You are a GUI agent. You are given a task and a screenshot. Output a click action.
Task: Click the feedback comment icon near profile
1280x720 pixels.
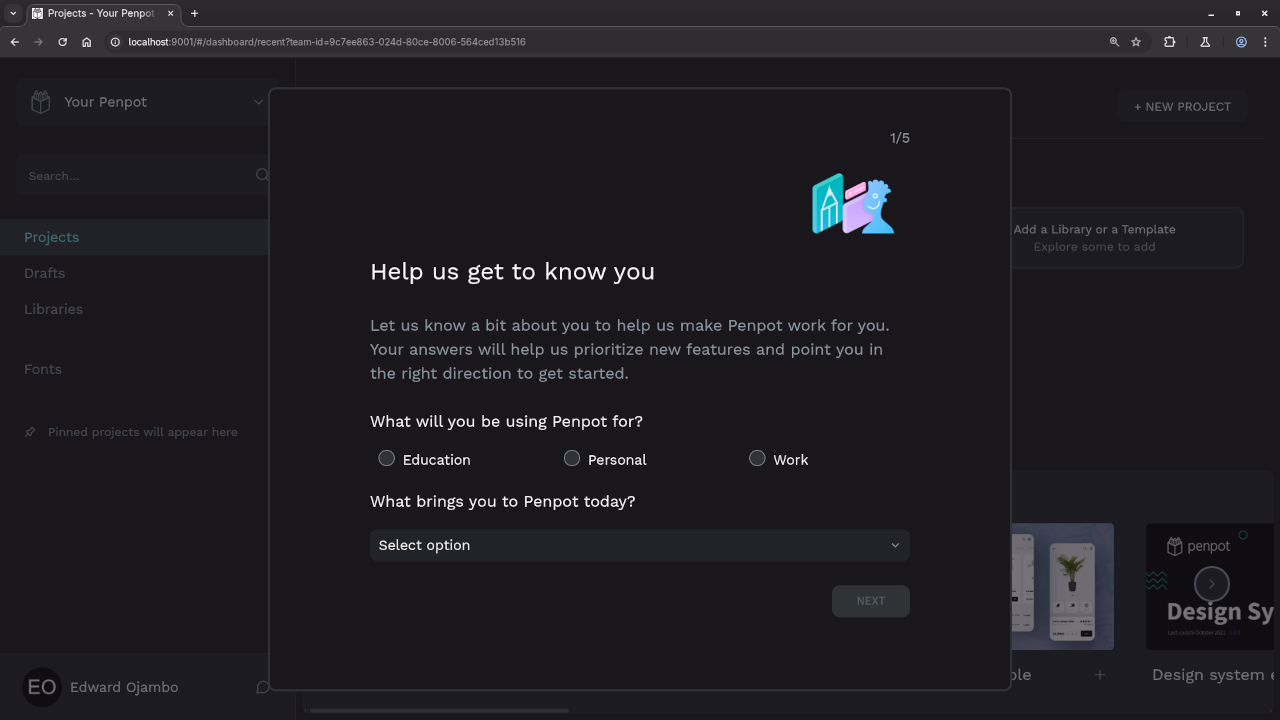[263, 687]
